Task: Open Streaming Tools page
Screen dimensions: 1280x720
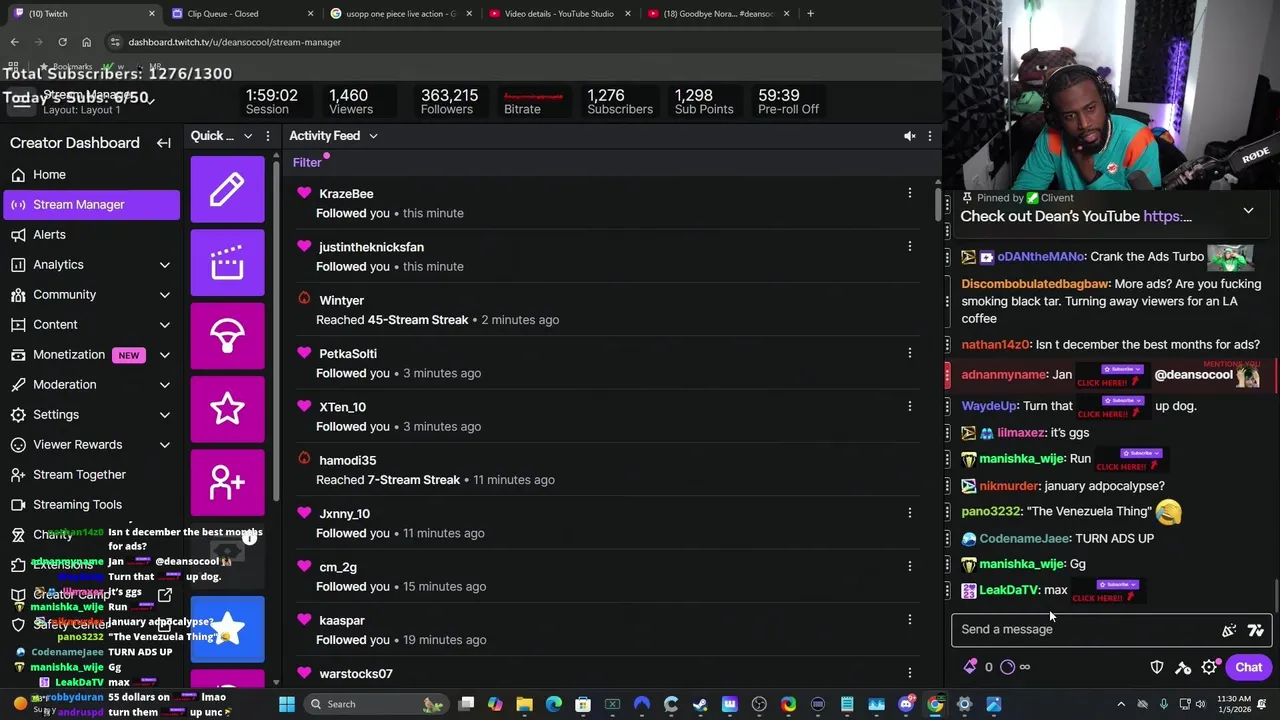Action: (91, 504)
